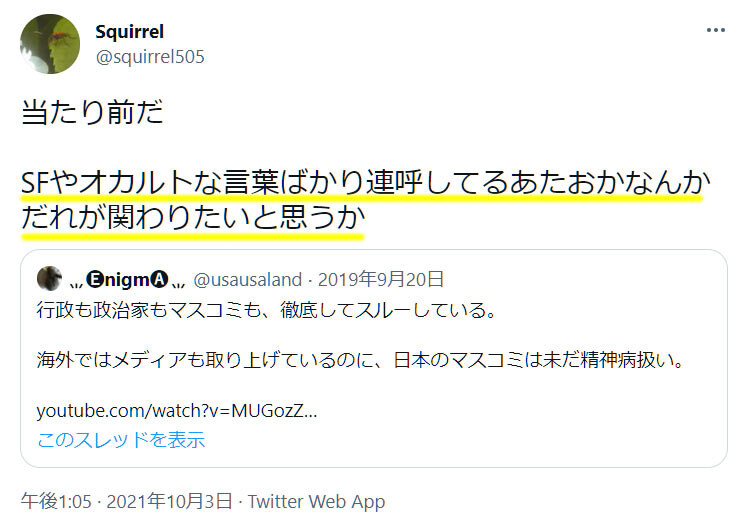
Task: Open the EnigmA display name in quote
Action: coord(128,280)
